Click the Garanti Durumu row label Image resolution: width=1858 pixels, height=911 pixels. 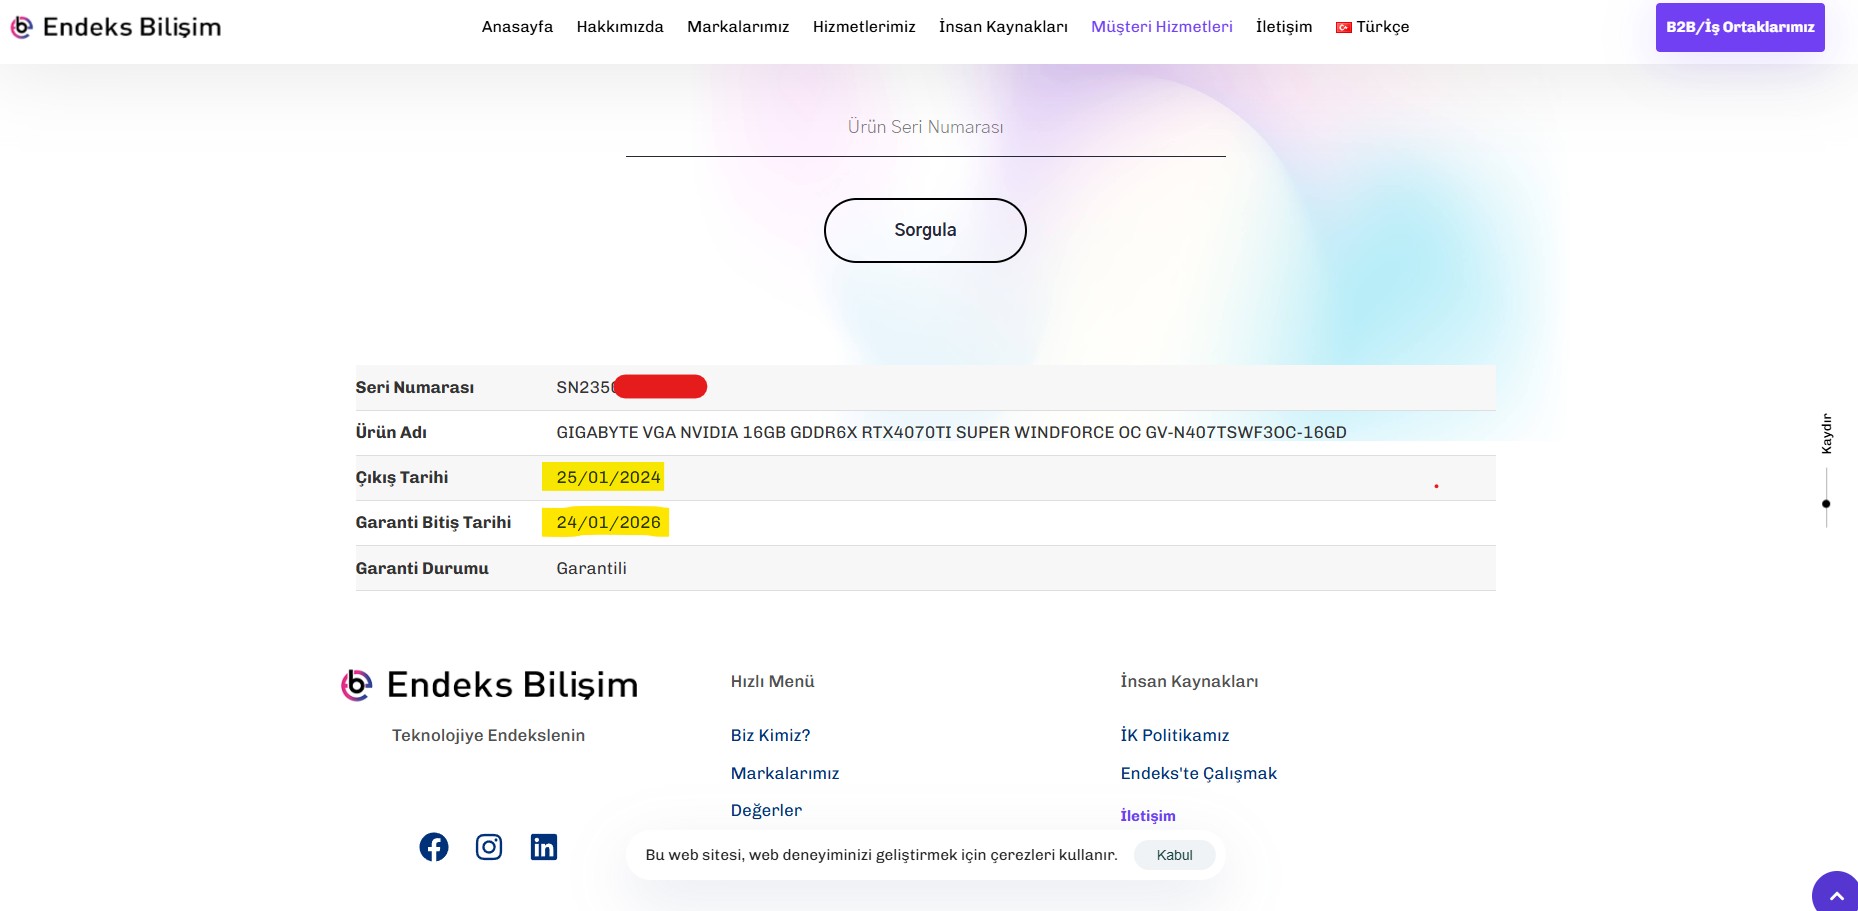(422, 568)
